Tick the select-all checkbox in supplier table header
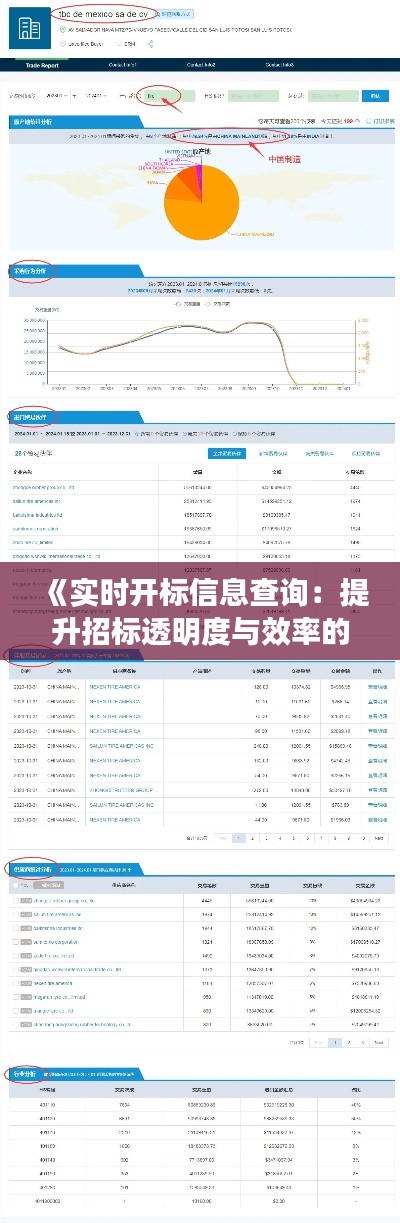This screenshot has height=1223, width=400. tap(14, 885)
